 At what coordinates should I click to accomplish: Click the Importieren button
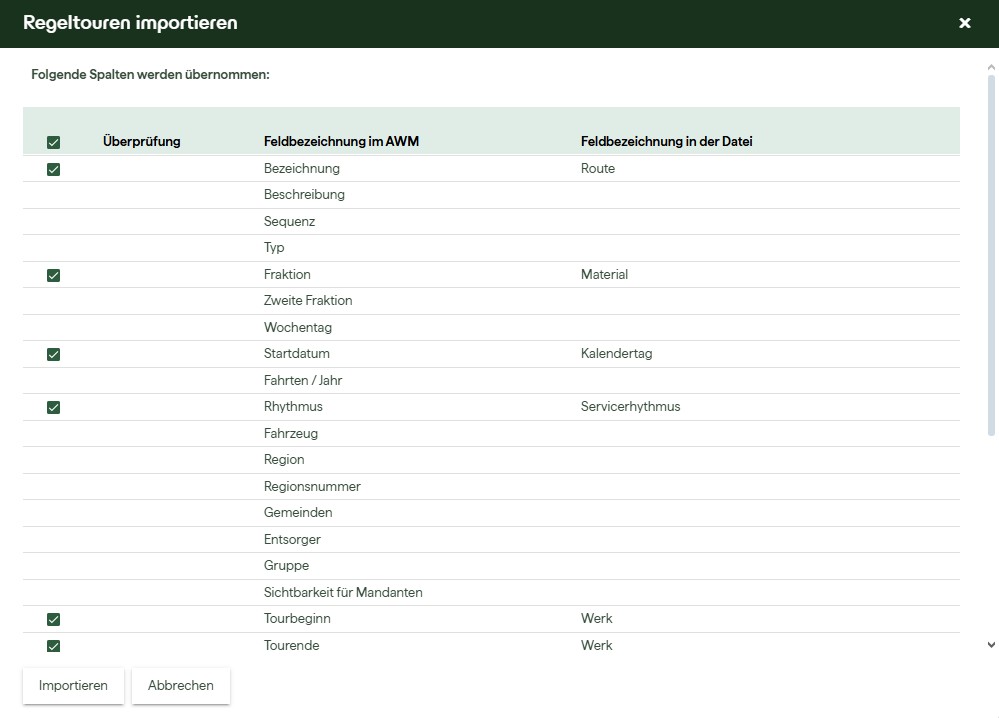coord(73,686)
